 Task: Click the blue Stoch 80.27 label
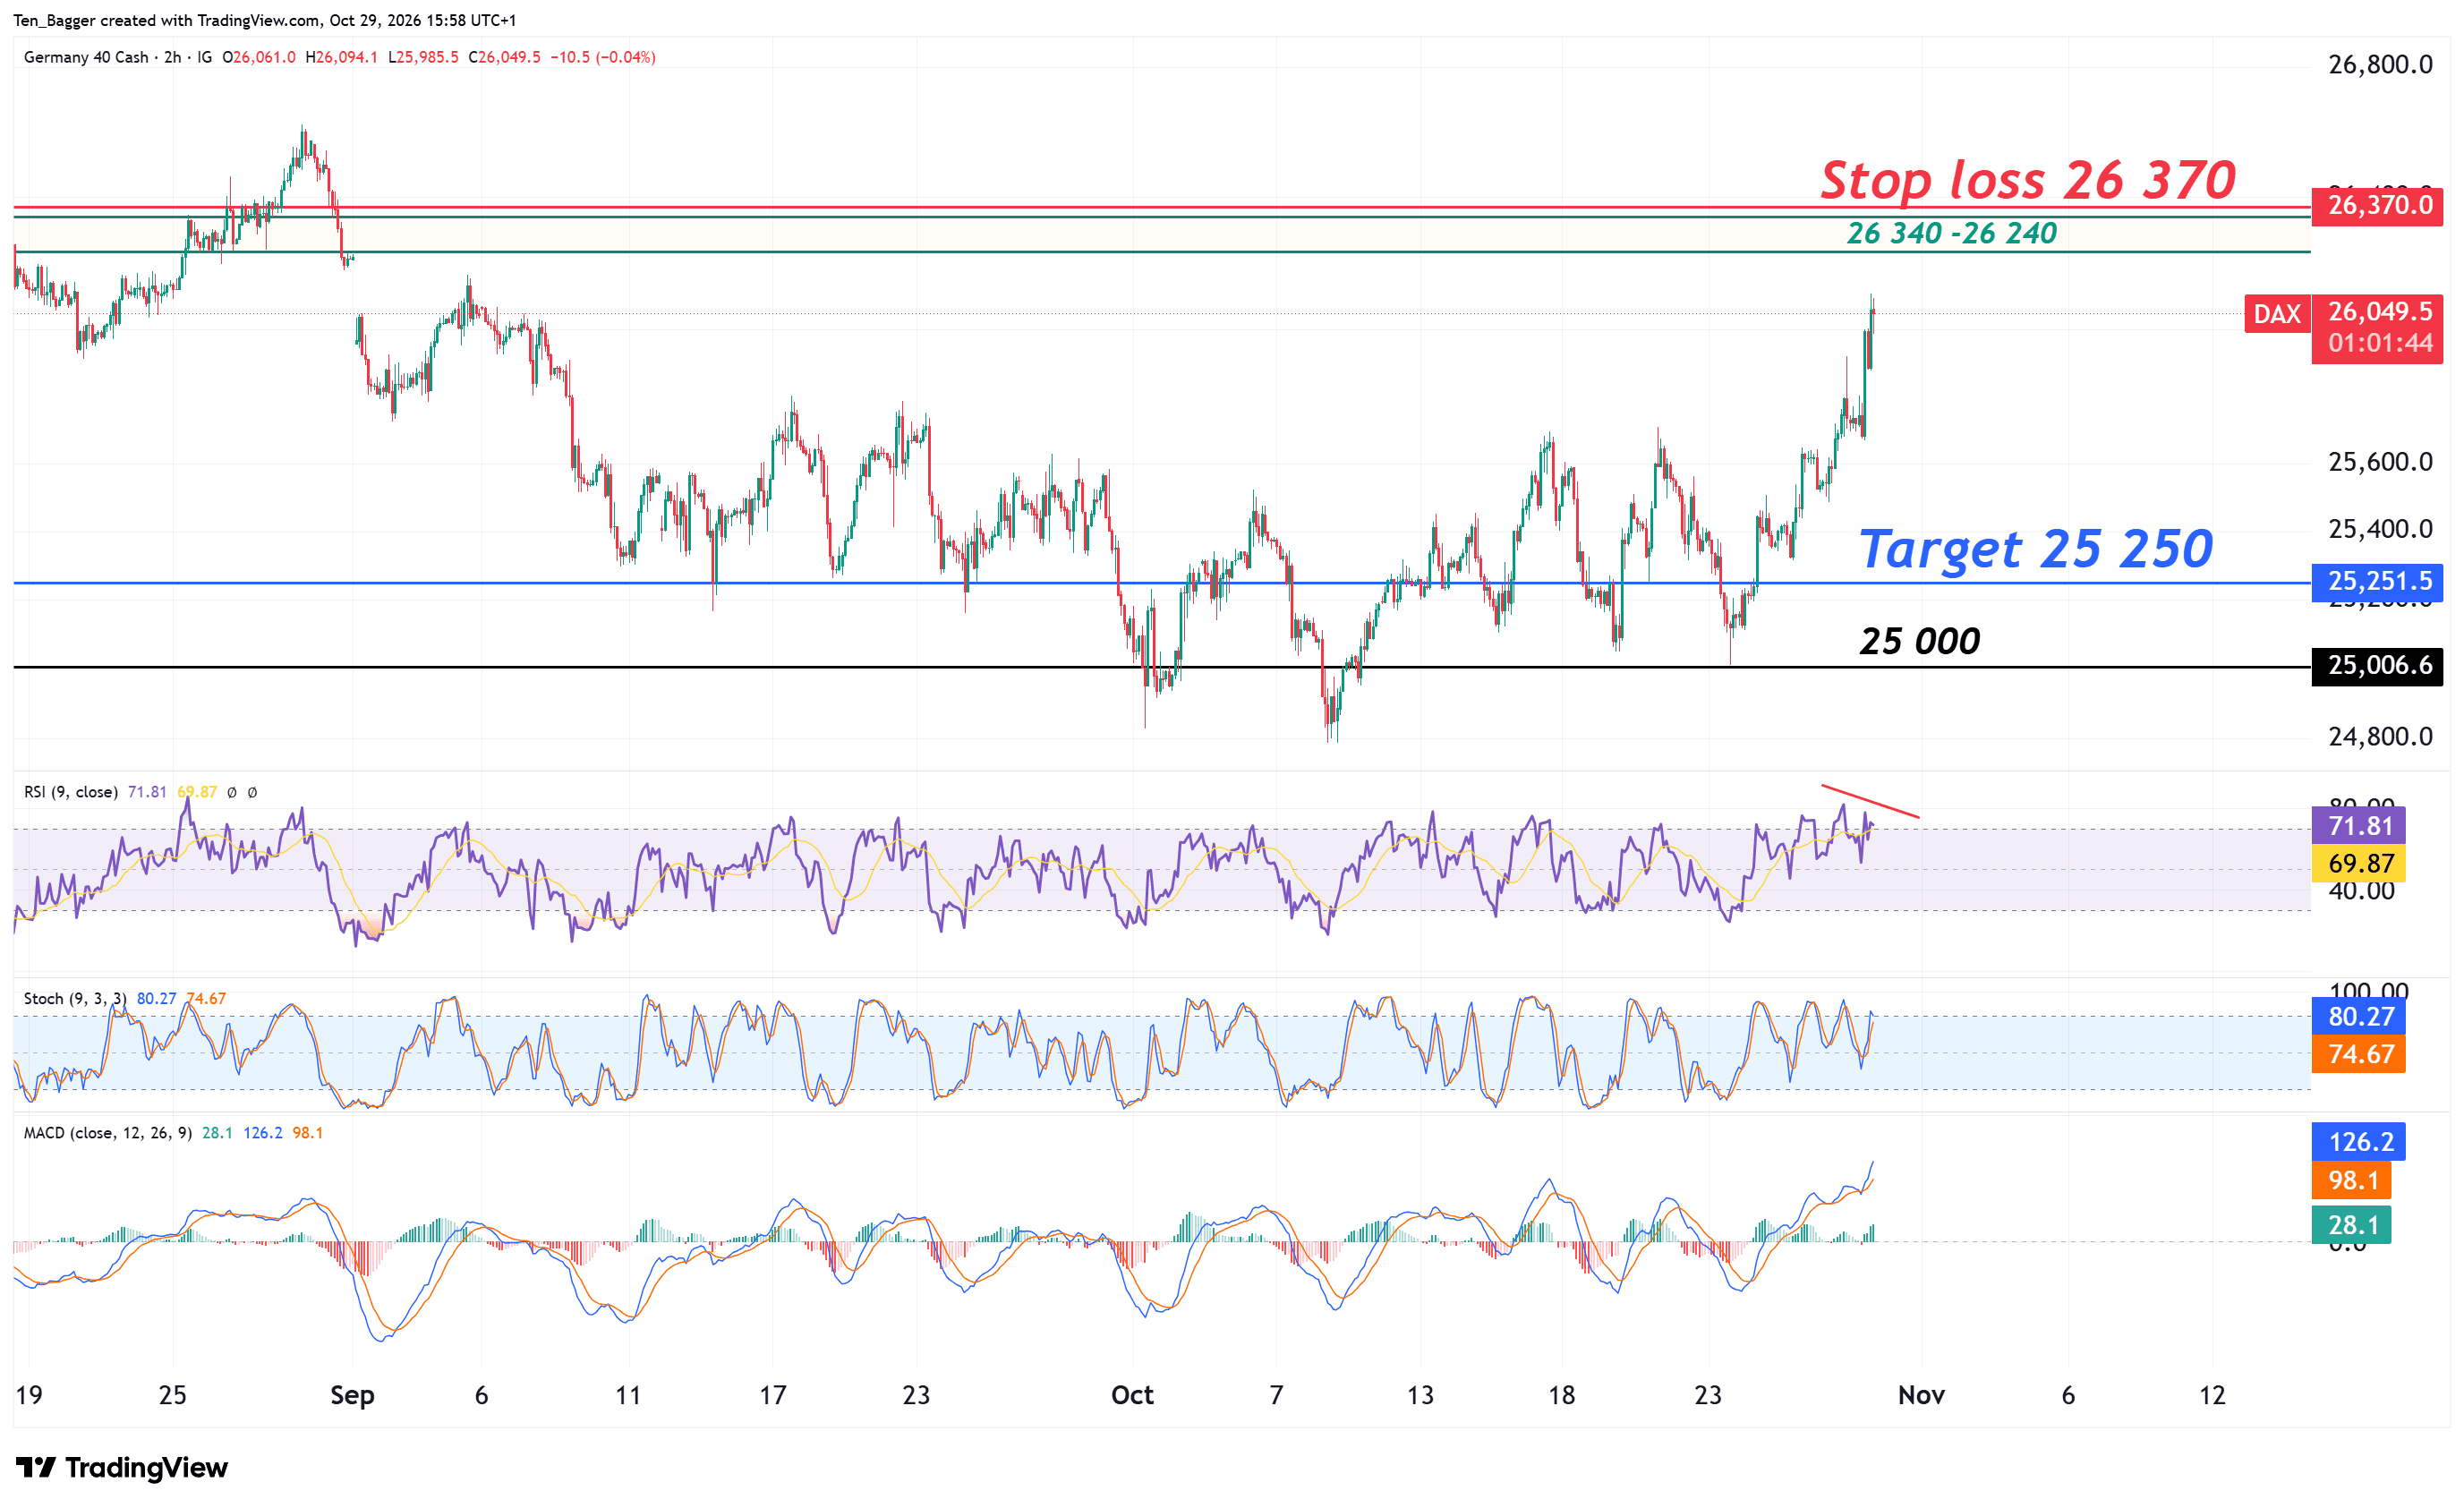pyautogui.click(x=2359, y=1017)
